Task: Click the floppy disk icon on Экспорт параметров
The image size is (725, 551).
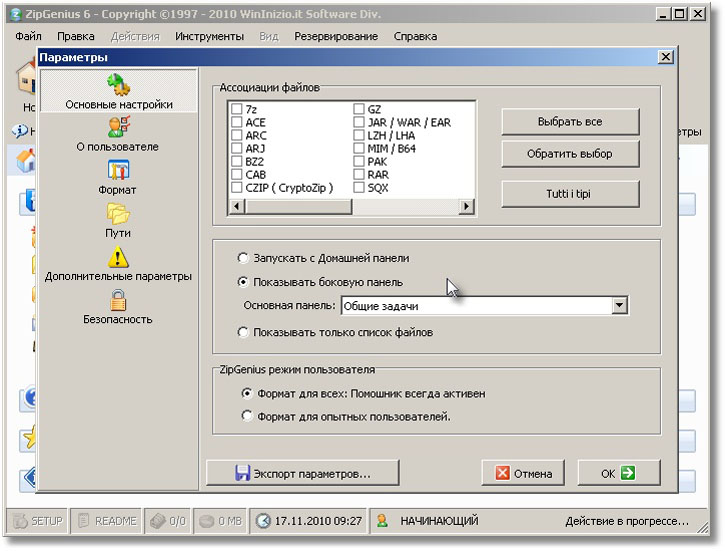Action: [242, 473]
